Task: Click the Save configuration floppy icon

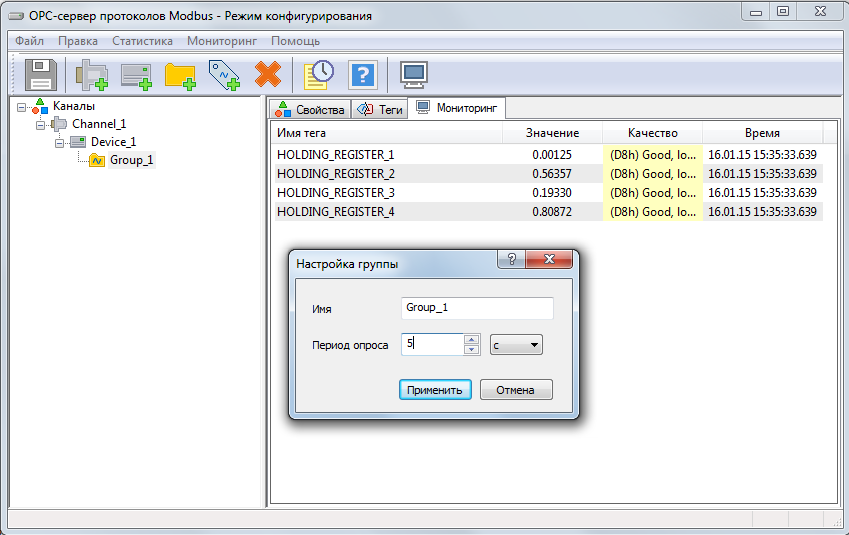Action: point(41,74)
